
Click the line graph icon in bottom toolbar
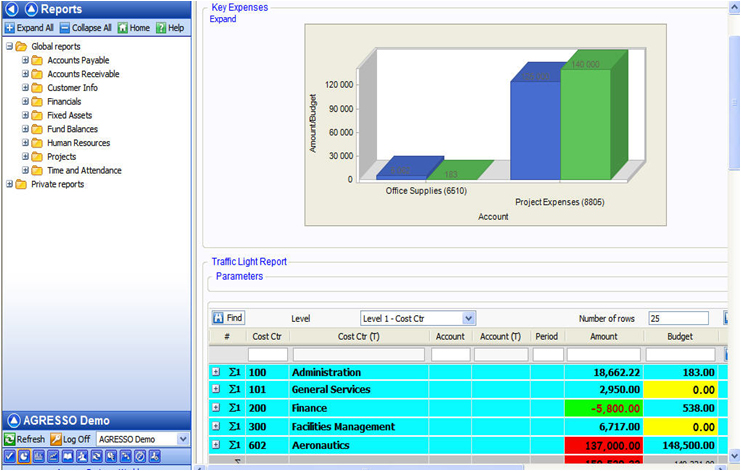point(53,456)
